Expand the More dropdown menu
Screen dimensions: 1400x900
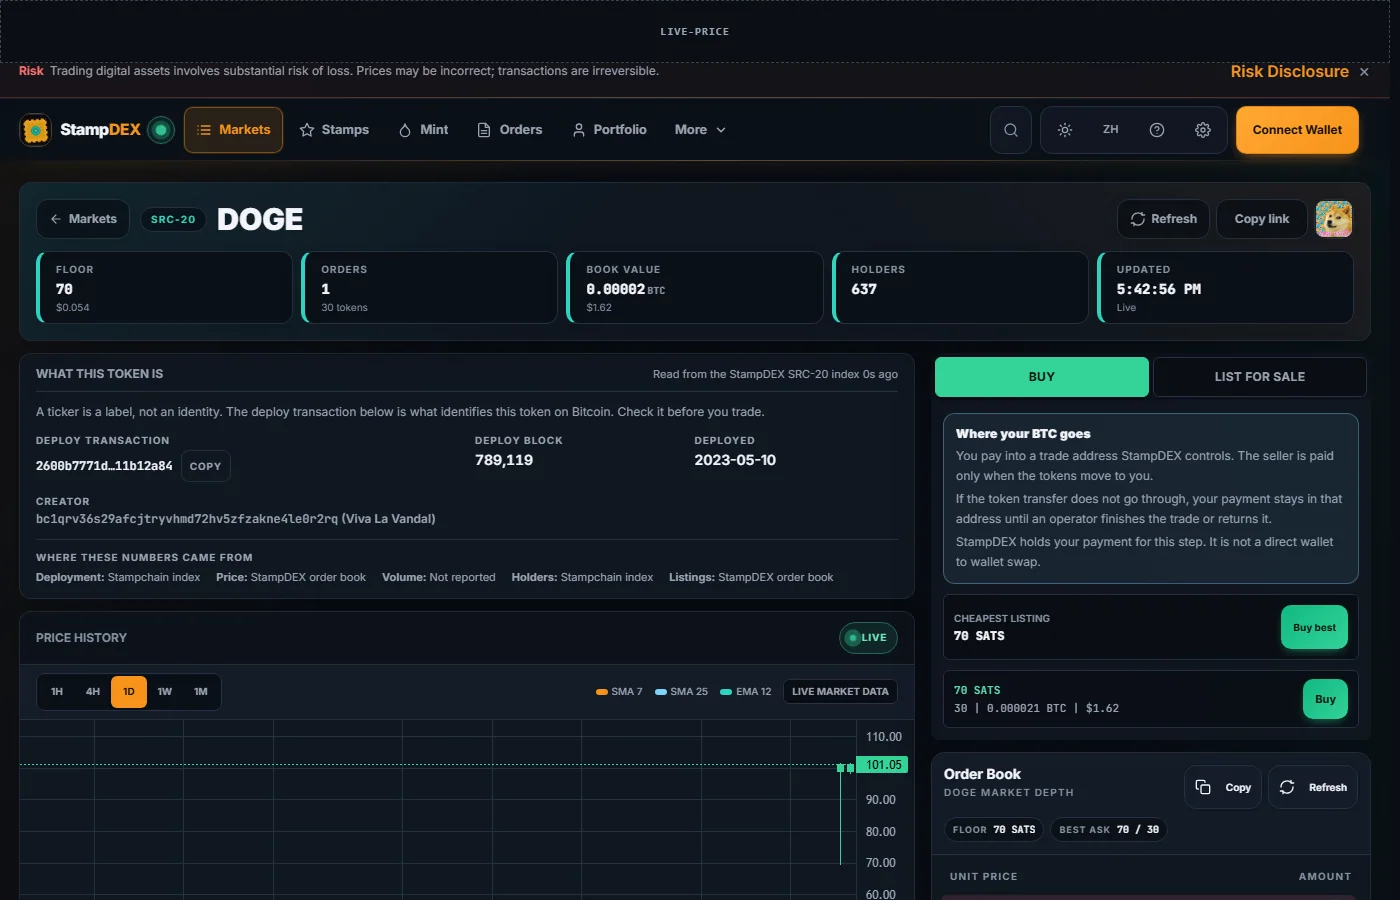click(x=700, y=130)
